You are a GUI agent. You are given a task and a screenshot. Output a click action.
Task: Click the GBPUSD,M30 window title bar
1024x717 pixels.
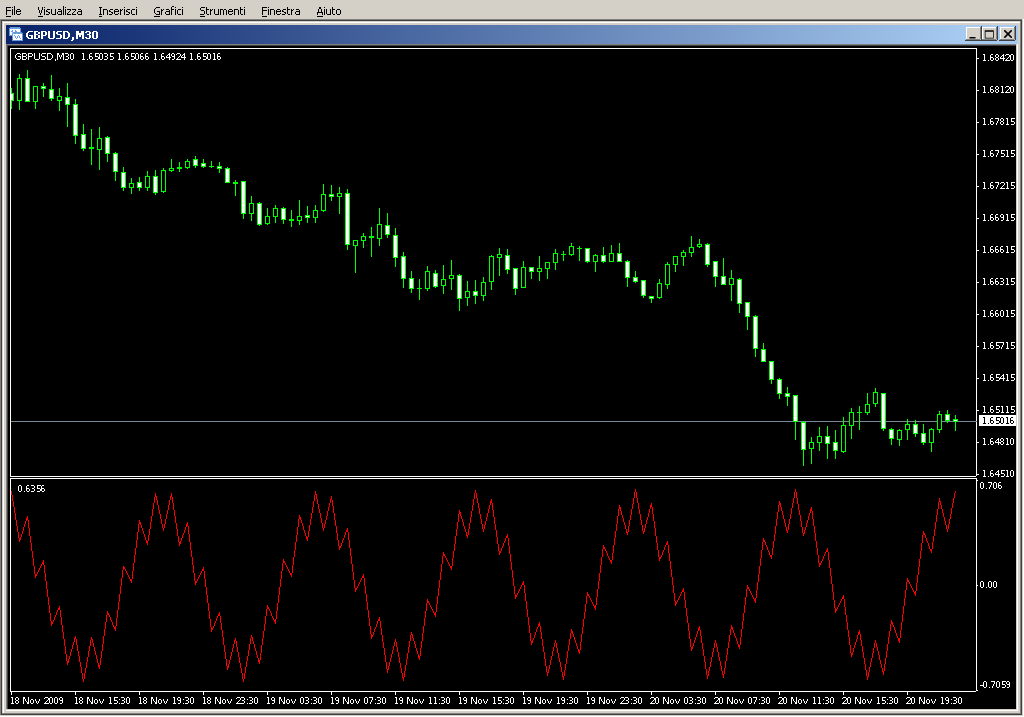tap(500, 34)
